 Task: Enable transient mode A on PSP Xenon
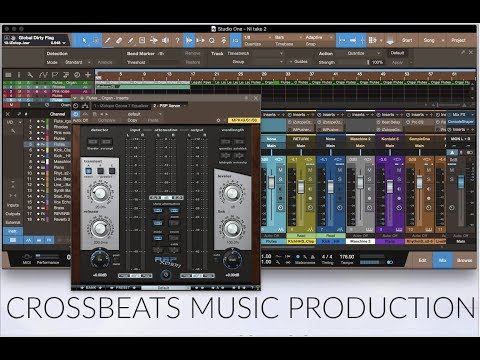[x=88, y=171]
